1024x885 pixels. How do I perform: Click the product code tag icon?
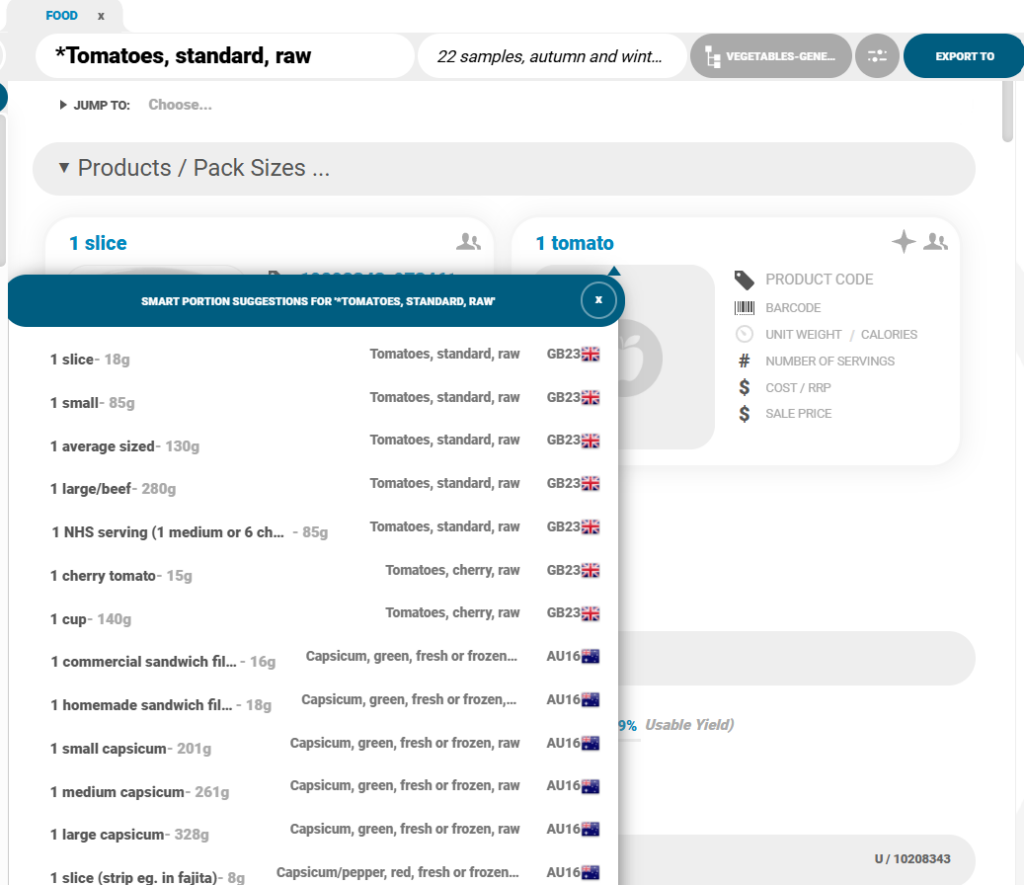coord(744,280)
